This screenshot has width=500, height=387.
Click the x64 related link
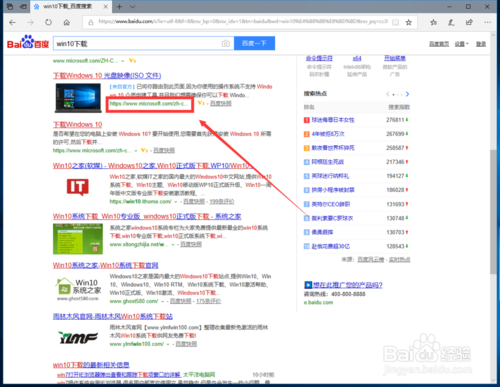357,58
